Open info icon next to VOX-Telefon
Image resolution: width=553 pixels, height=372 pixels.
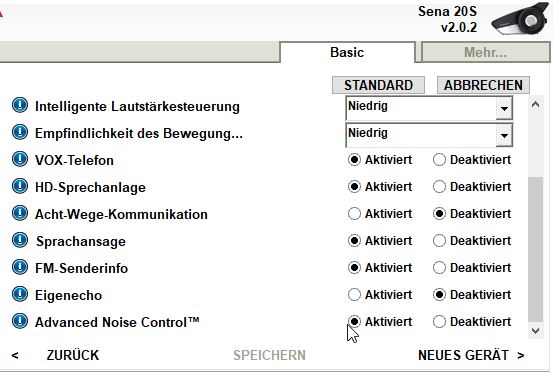tap(20, 159)
